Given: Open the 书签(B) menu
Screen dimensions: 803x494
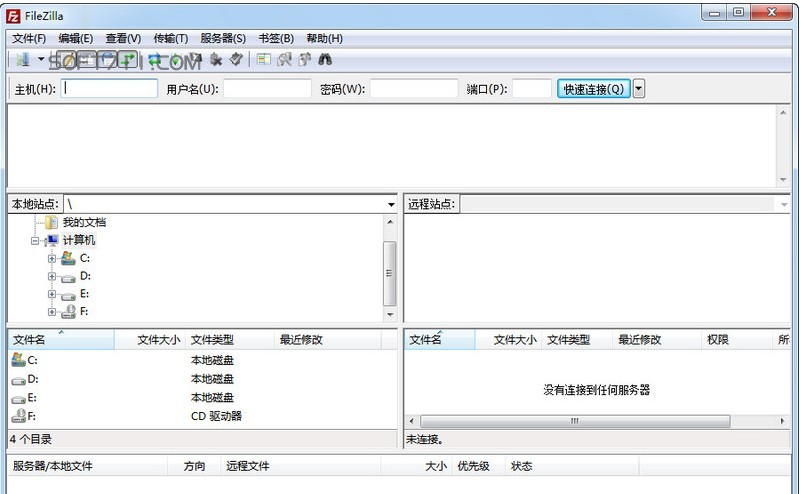Looking at the screenshot, I should [276, 38].
